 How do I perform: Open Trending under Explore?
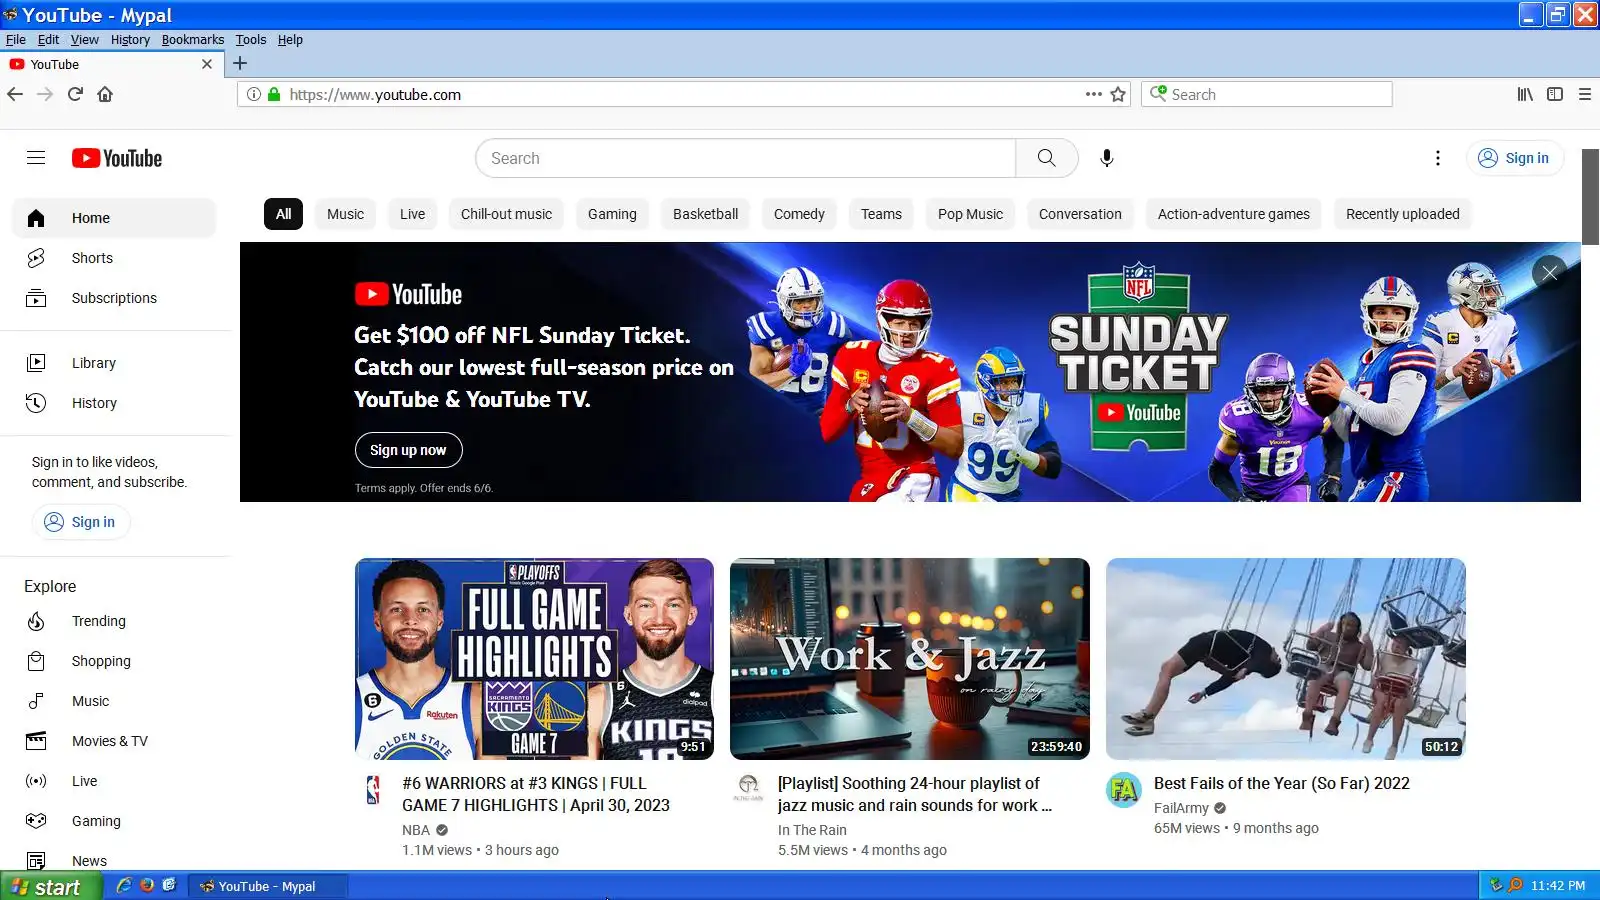[x=114, y=621]
